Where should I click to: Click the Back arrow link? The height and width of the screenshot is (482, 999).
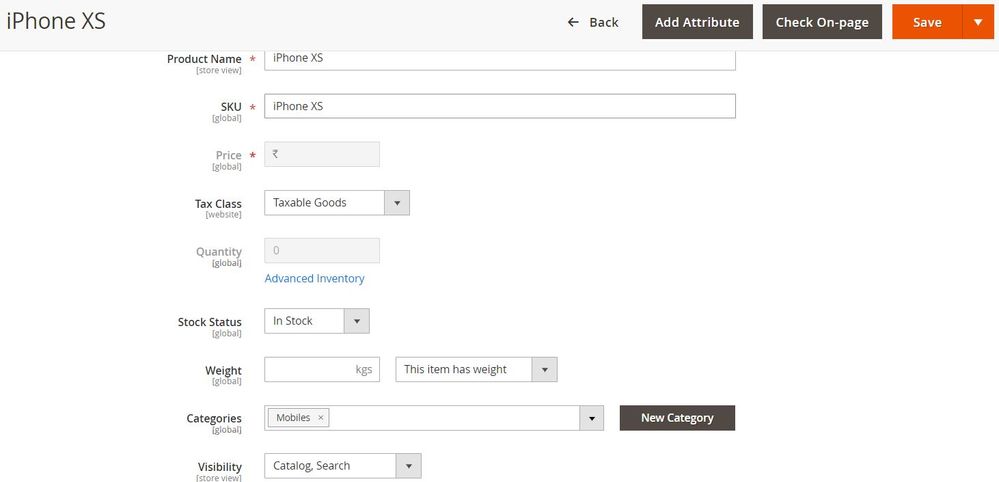click(593, 22)
